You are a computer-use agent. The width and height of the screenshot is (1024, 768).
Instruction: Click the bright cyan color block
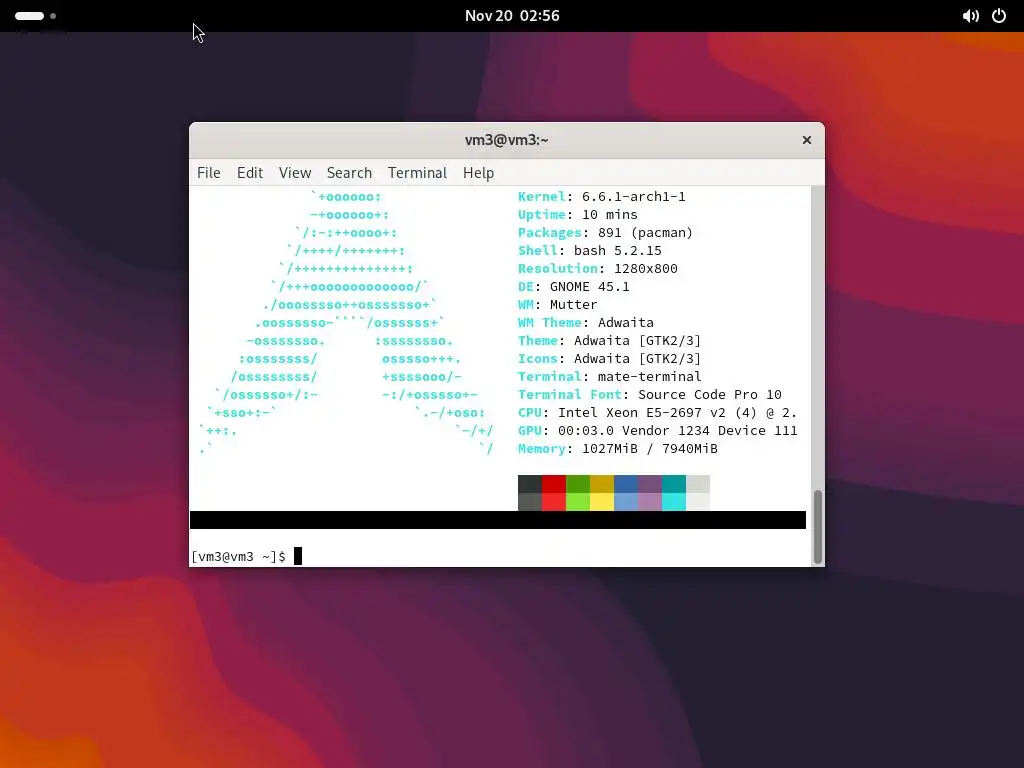pyautogui.click(x=673, y=502)
